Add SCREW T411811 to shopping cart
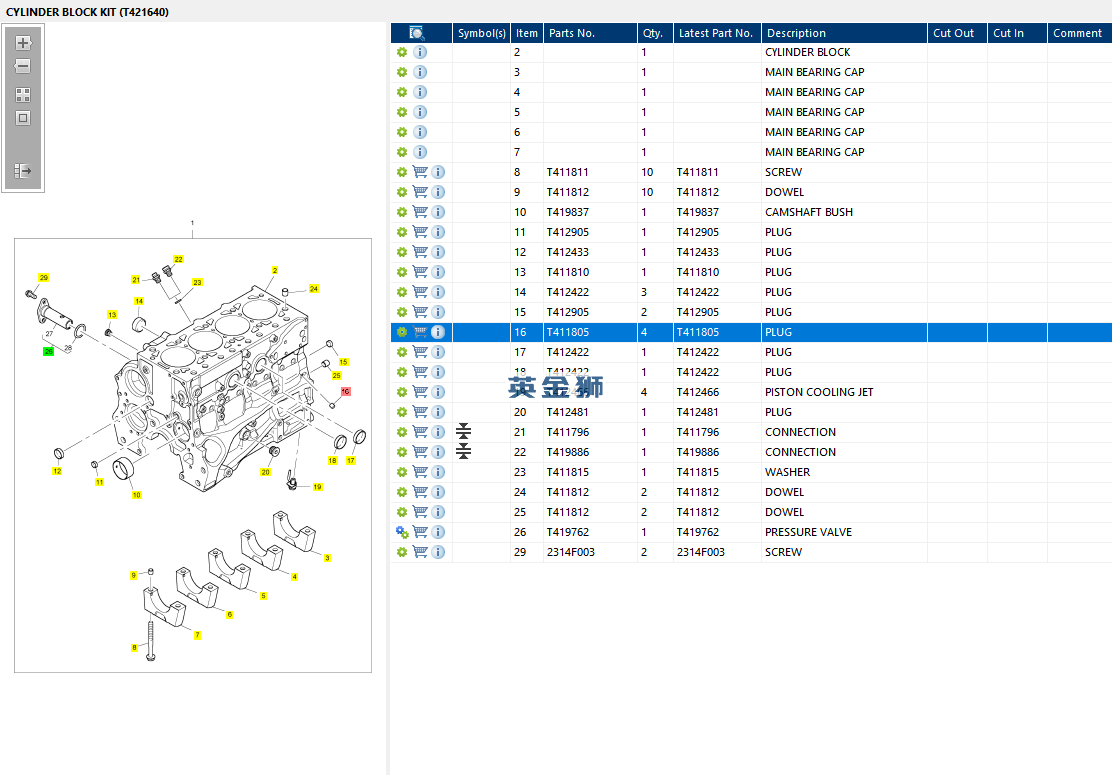This screenshot has height=775, width=1112. tap(420, 172)
